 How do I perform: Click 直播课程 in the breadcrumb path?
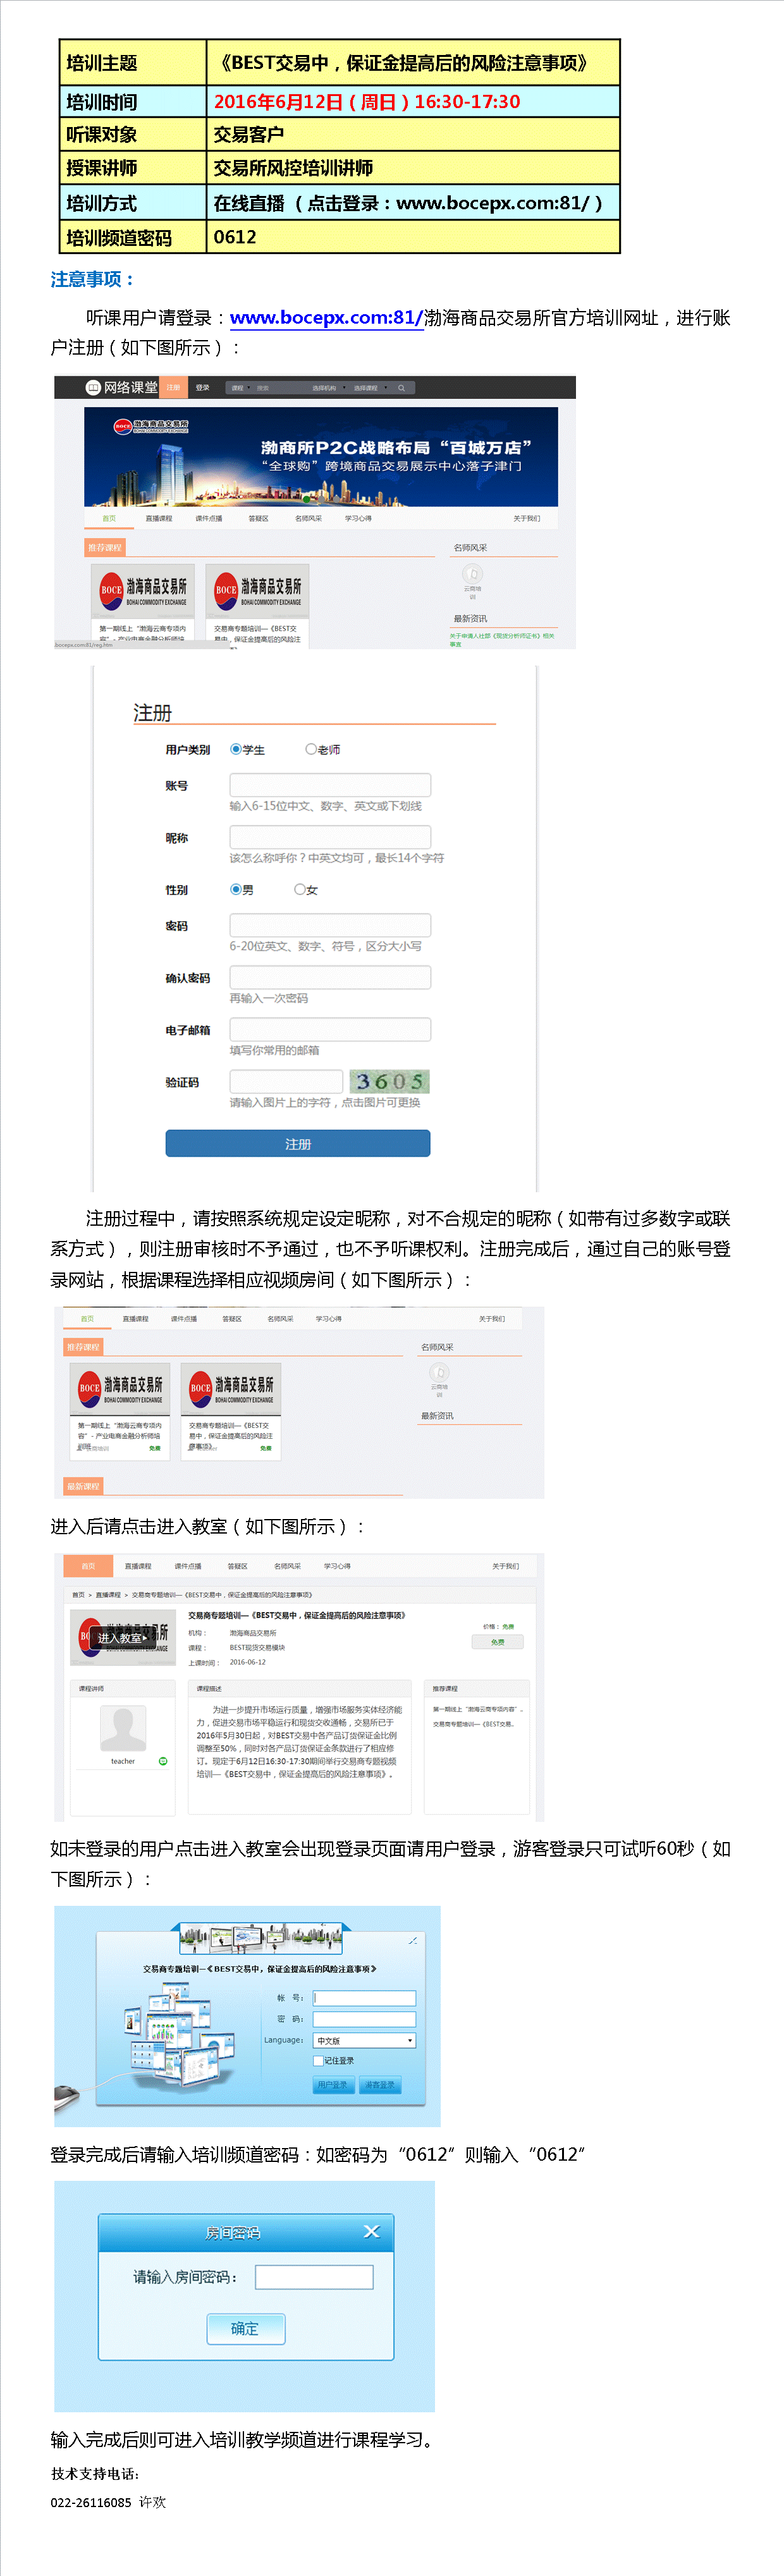108,1595
